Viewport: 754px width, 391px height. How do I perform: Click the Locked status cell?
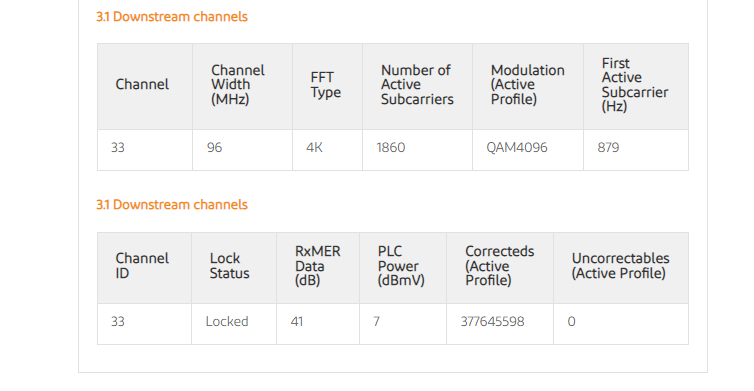(226, 321)
